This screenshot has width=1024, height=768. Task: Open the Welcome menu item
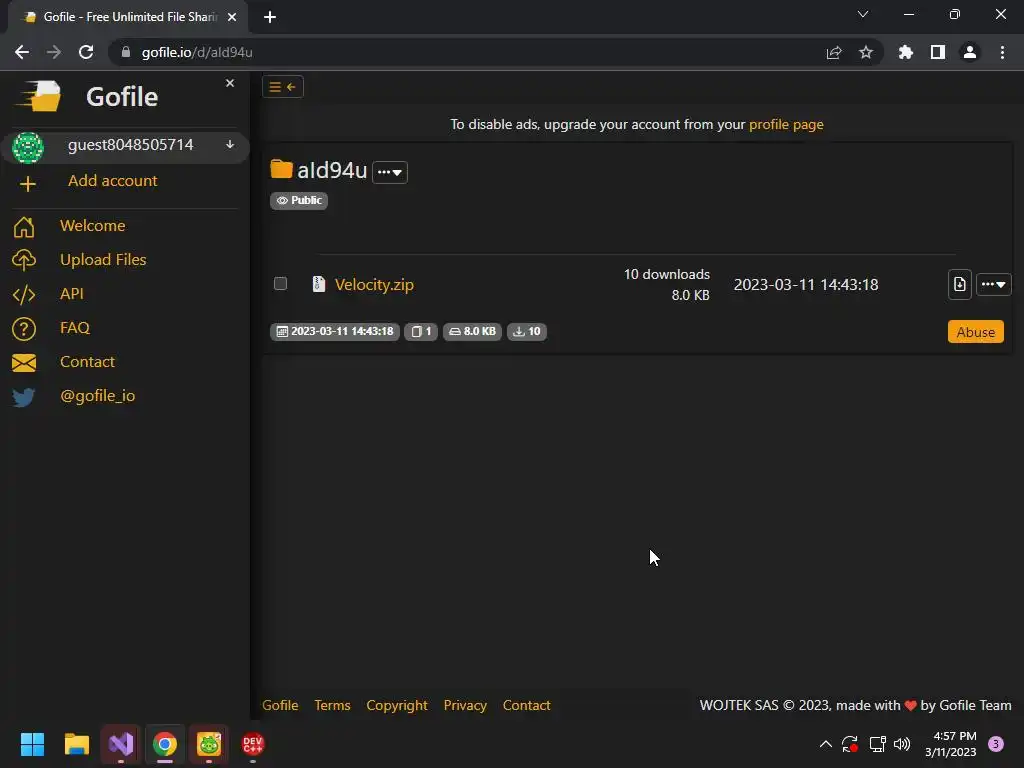click(93, 226)
